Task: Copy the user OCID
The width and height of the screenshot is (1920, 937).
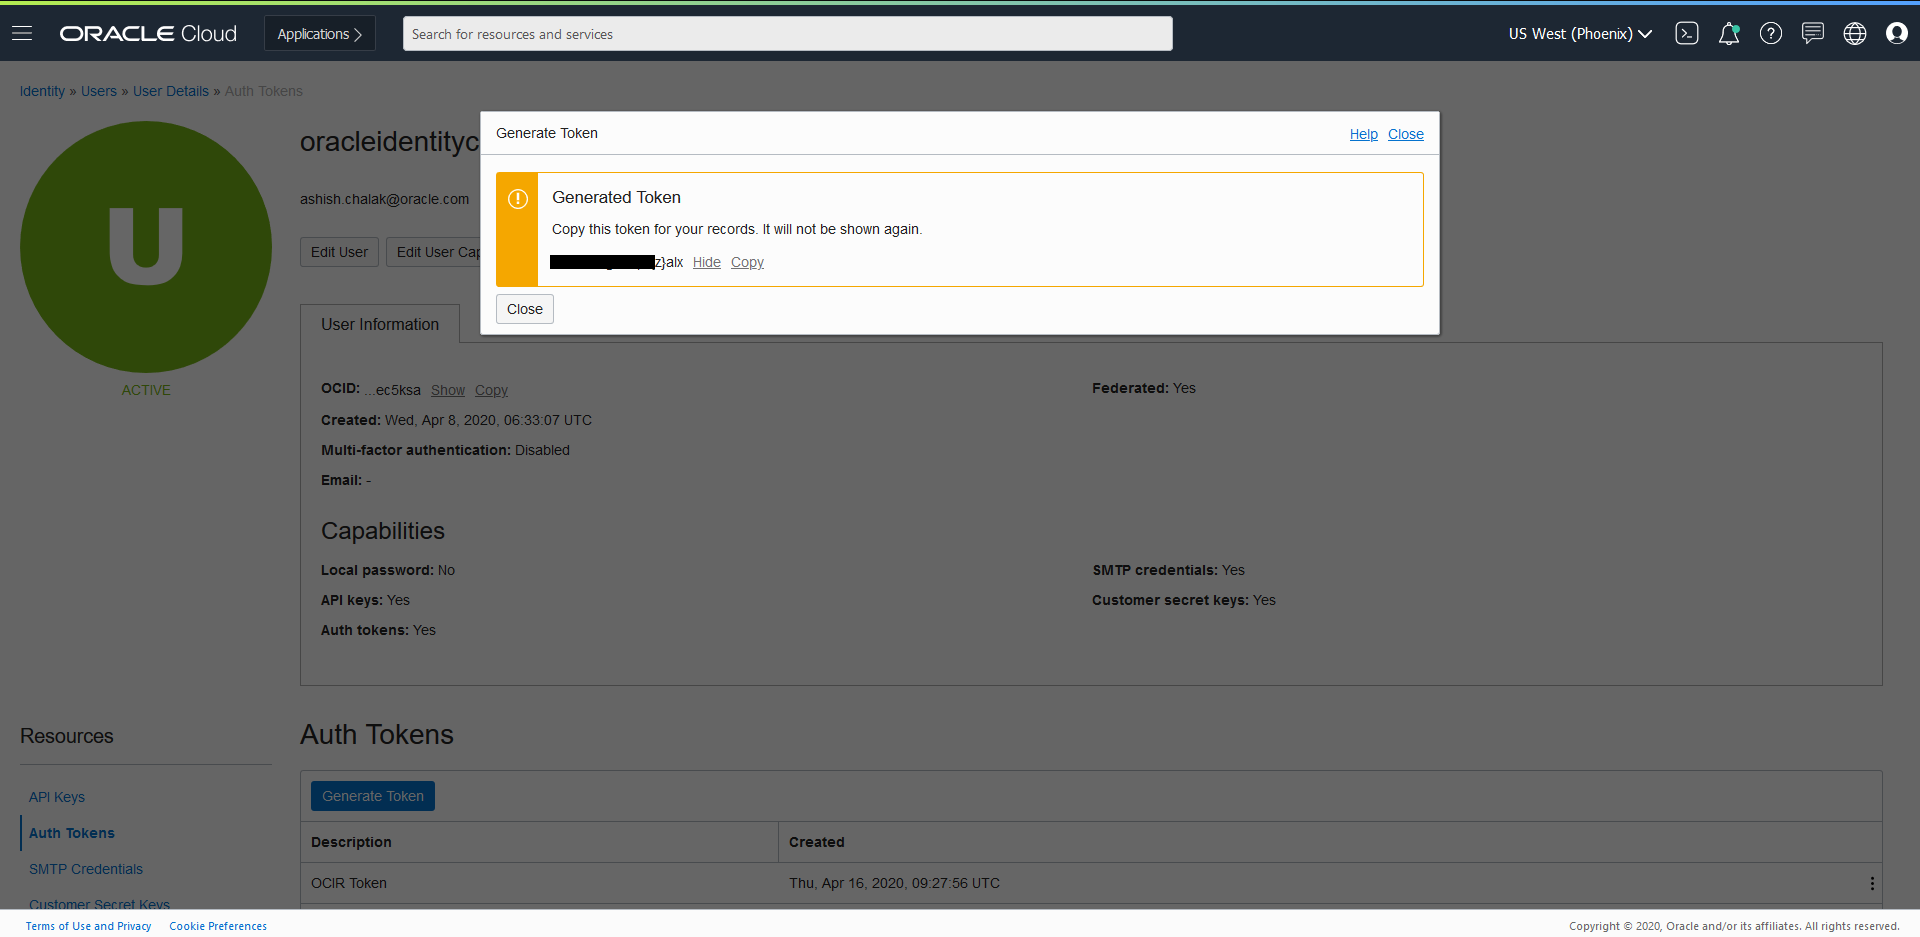Action: click(x=491, y=390)
